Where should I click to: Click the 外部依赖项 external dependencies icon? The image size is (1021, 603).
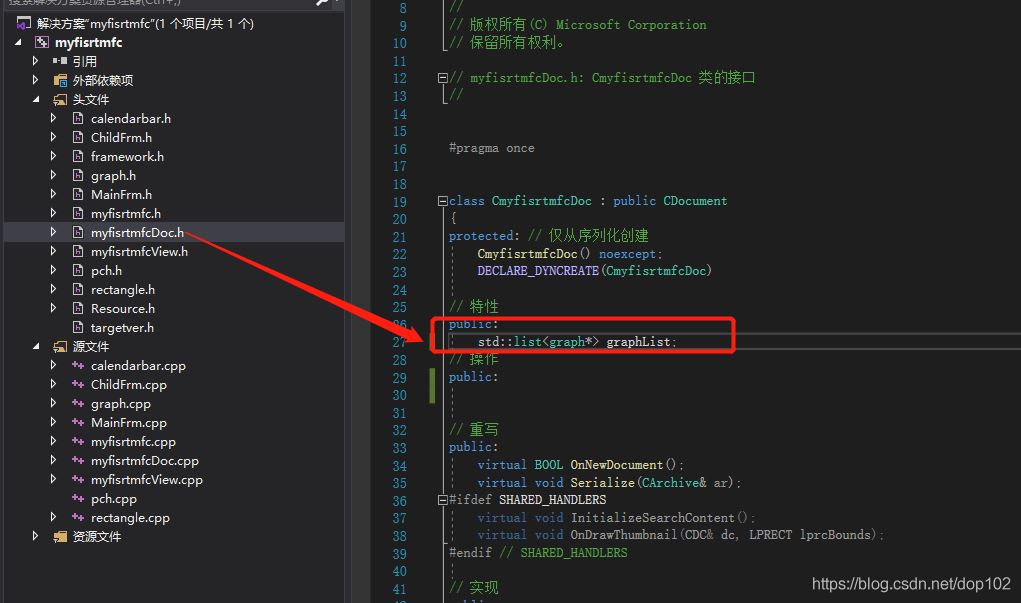click(x=60, y=80)
